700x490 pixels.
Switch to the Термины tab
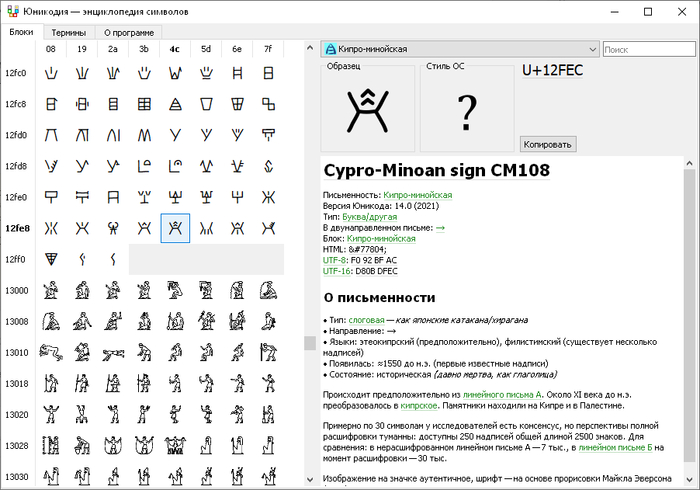pos(69,33)
